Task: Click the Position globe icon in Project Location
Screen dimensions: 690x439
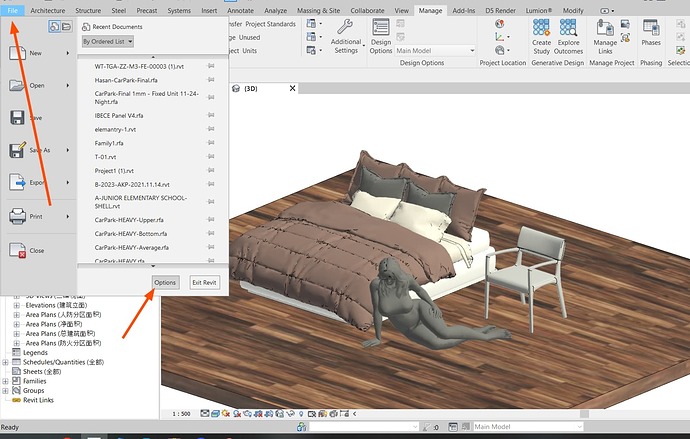Action: (x=500, y=50)
